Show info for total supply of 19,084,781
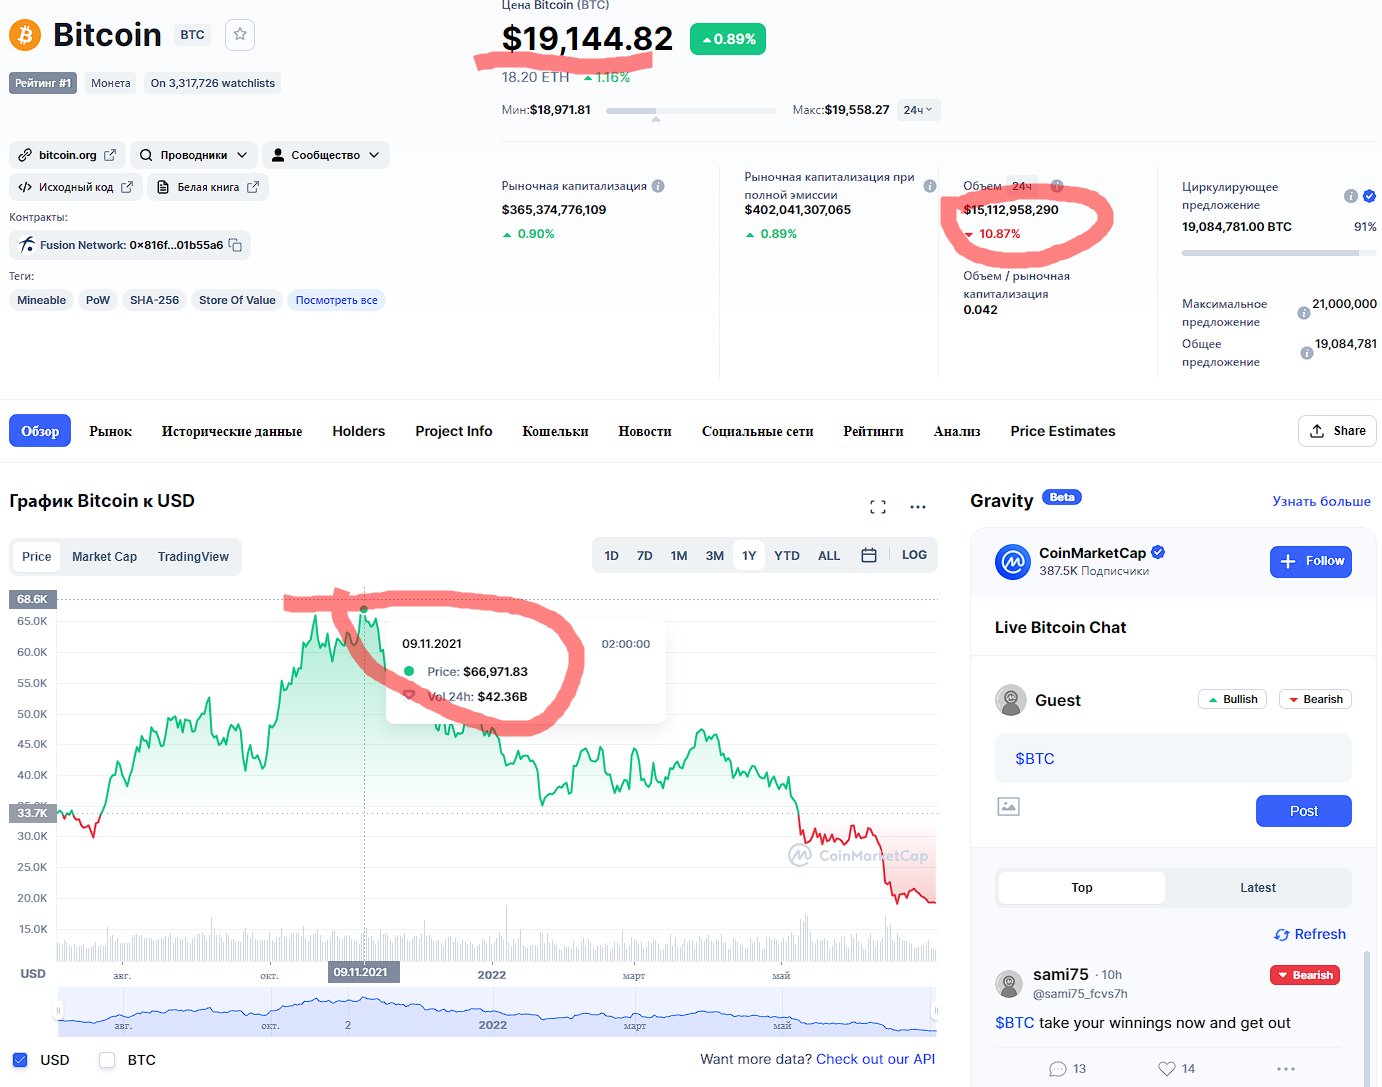Viewport: 1382px width, 1087px height. (x=1306, y=353)
